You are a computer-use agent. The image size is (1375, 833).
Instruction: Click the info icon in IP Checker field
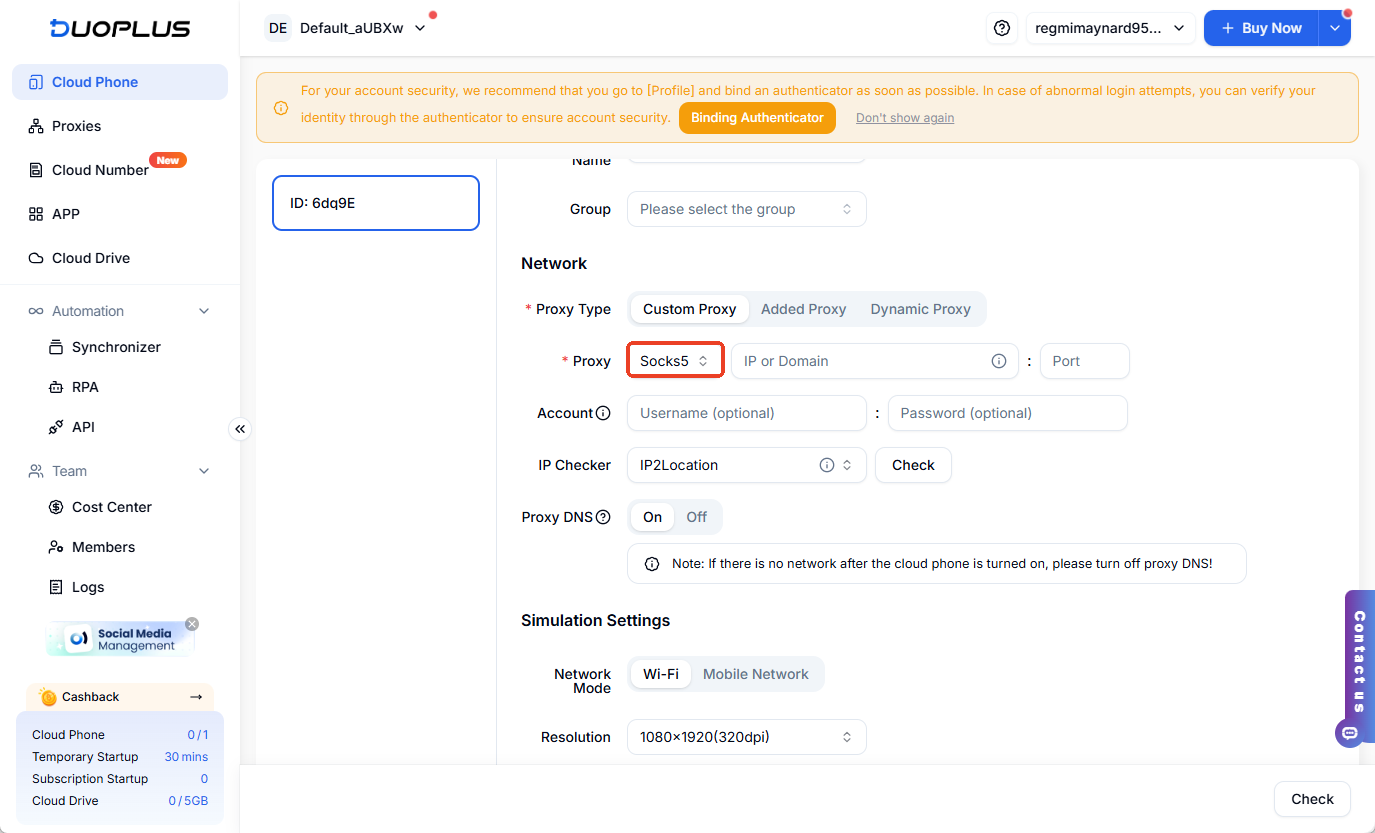[827, 465]
